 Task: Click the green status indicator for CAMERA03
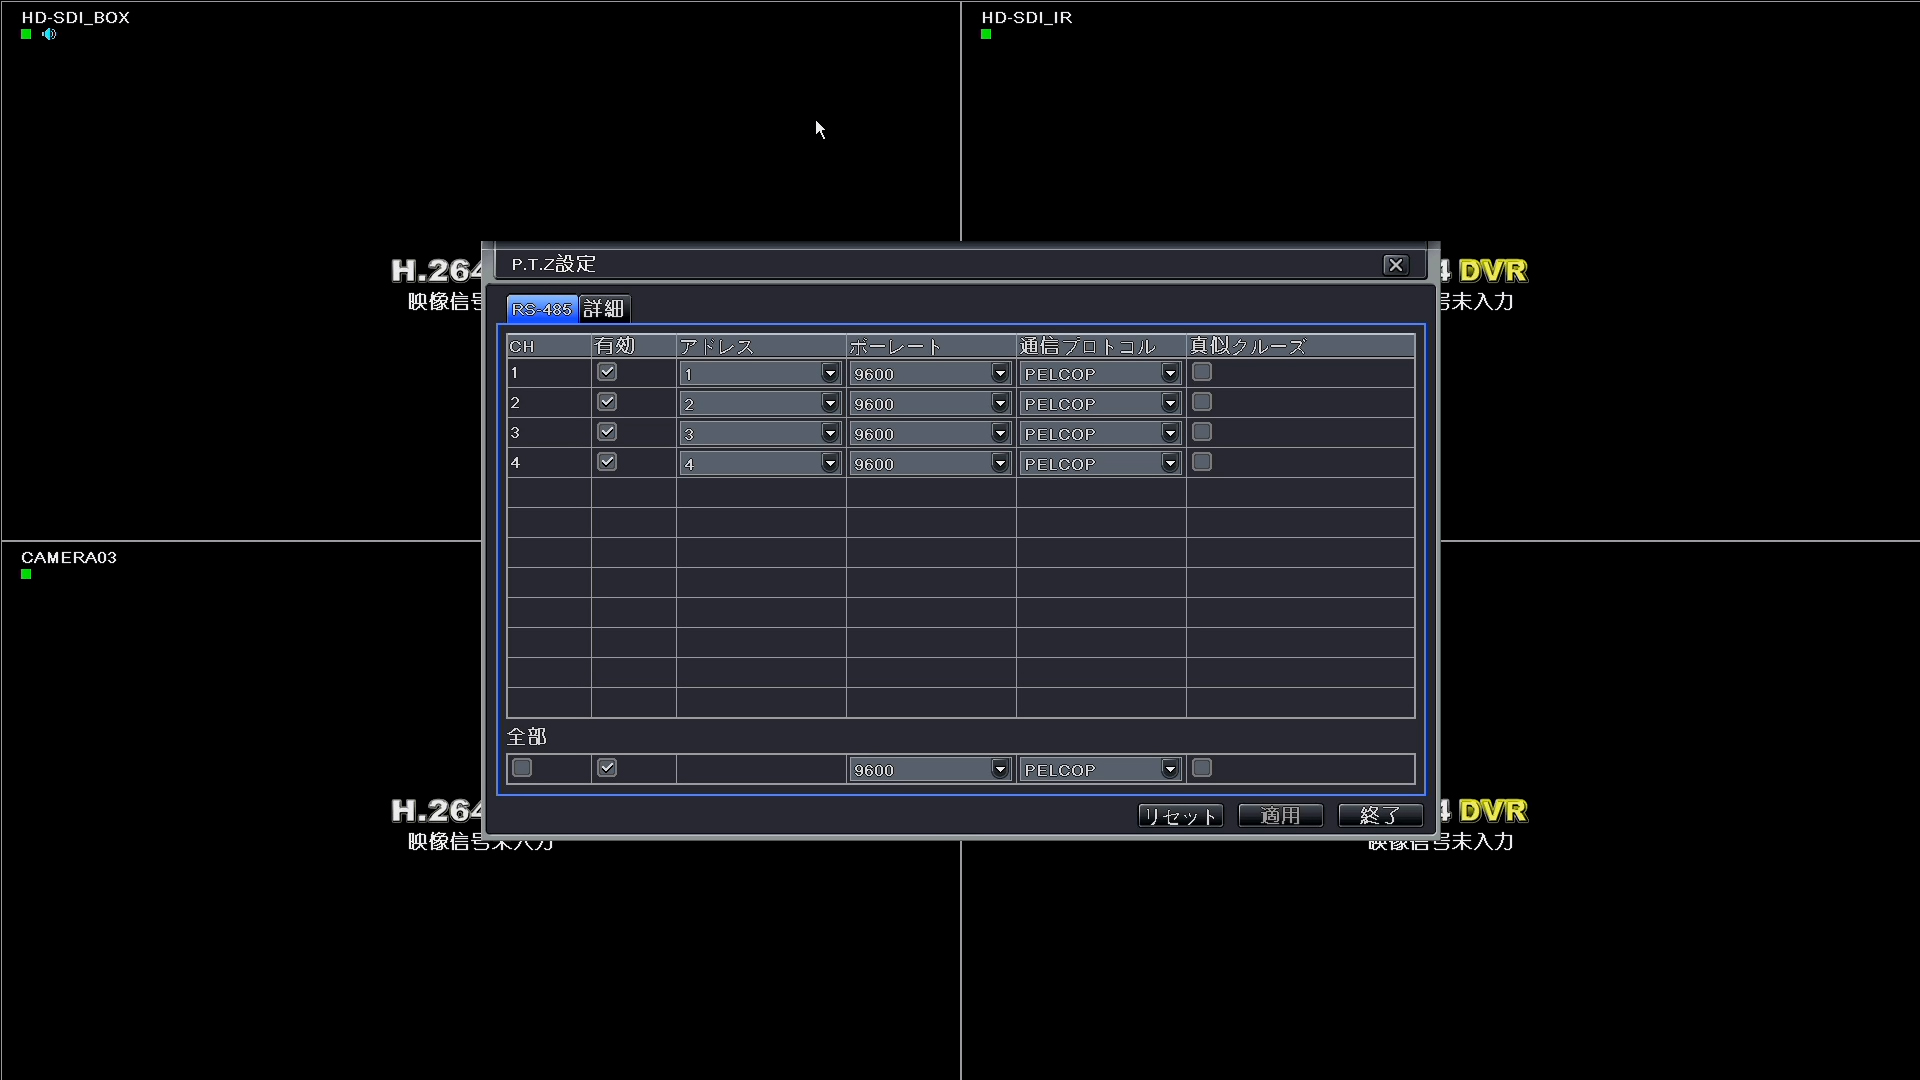pos(25,574)
